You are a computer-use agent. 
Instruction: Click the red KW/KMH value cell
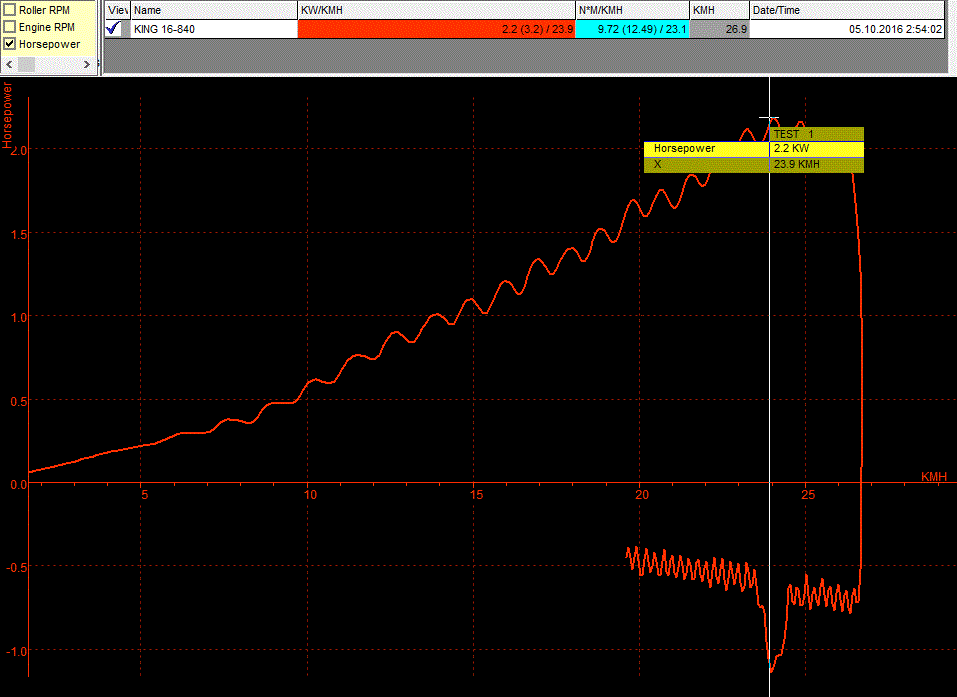pos(436,29)
